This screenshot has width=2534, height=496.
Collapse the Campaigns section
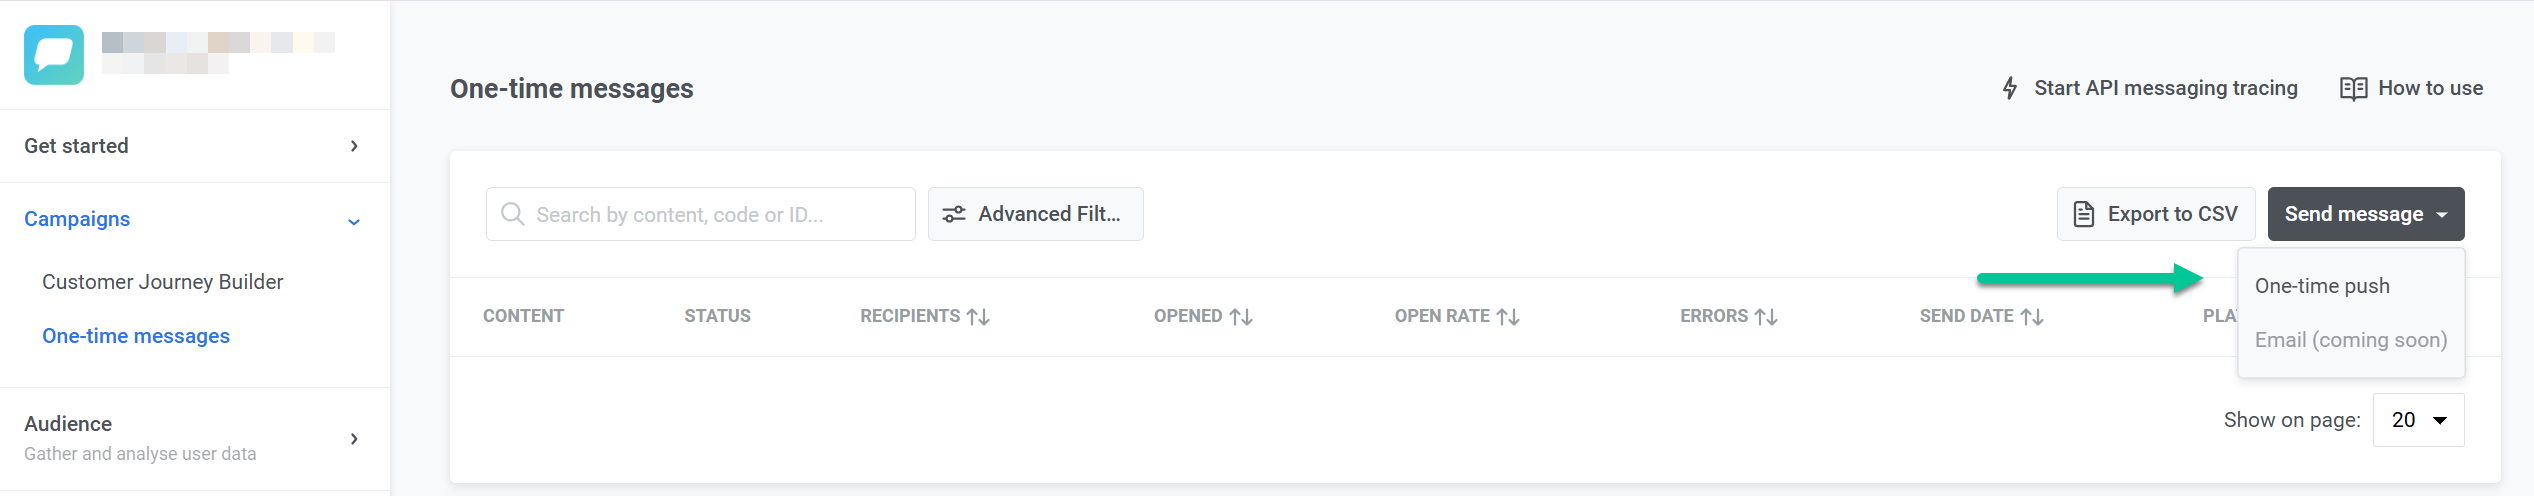coord(354,221)
